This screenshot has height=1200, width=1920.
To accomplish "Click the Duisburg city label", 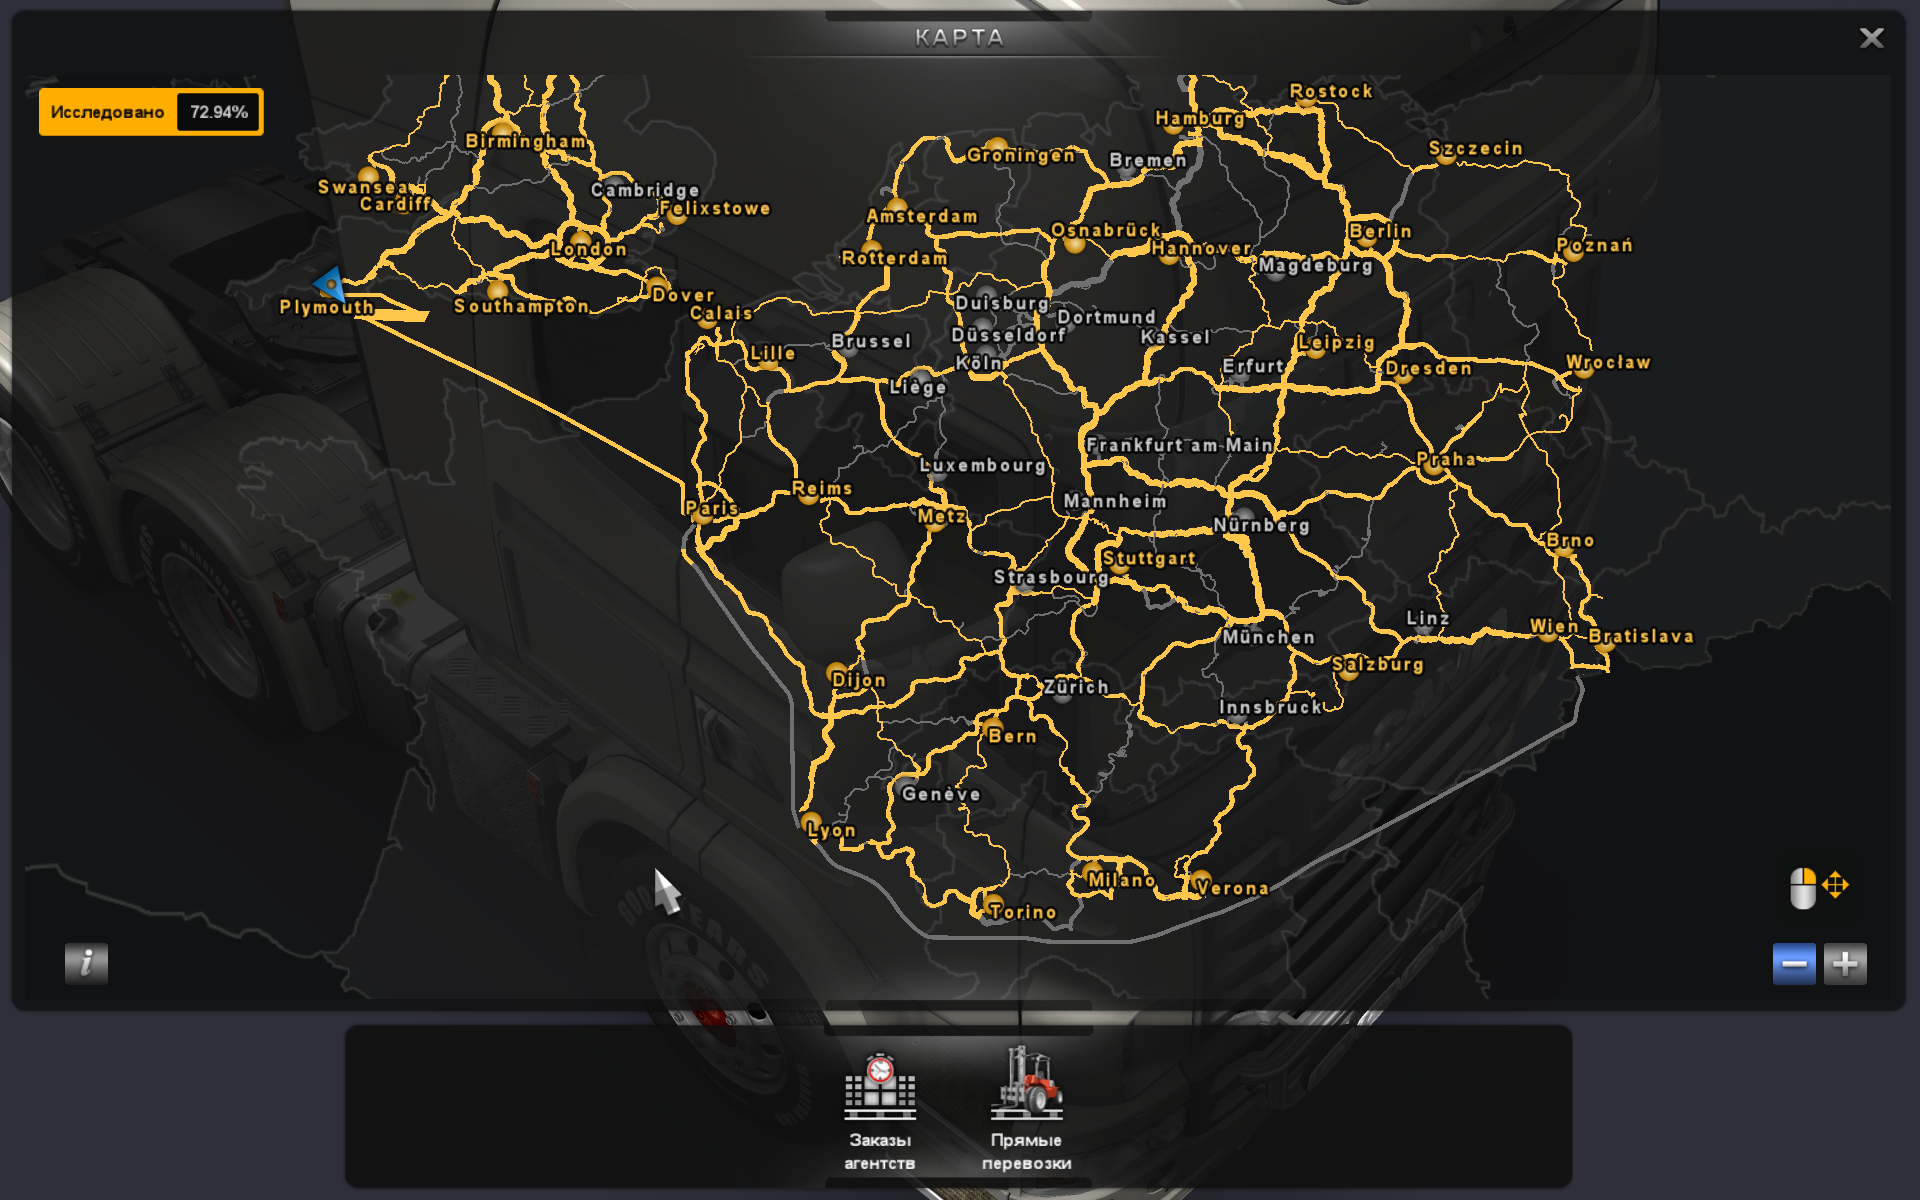I will coord(1002,303).
